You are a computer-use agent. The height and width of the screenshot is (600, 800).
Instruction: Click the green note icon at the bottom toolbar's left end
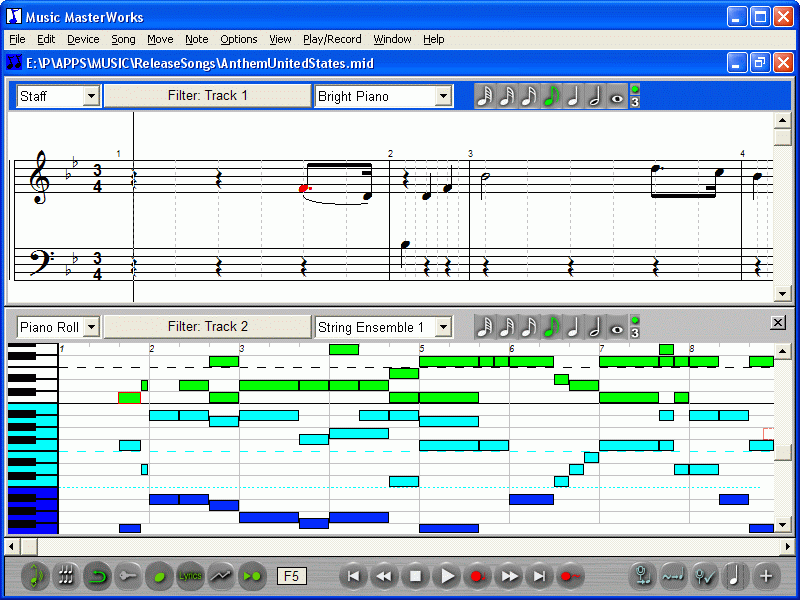click(x=35, y=577)
